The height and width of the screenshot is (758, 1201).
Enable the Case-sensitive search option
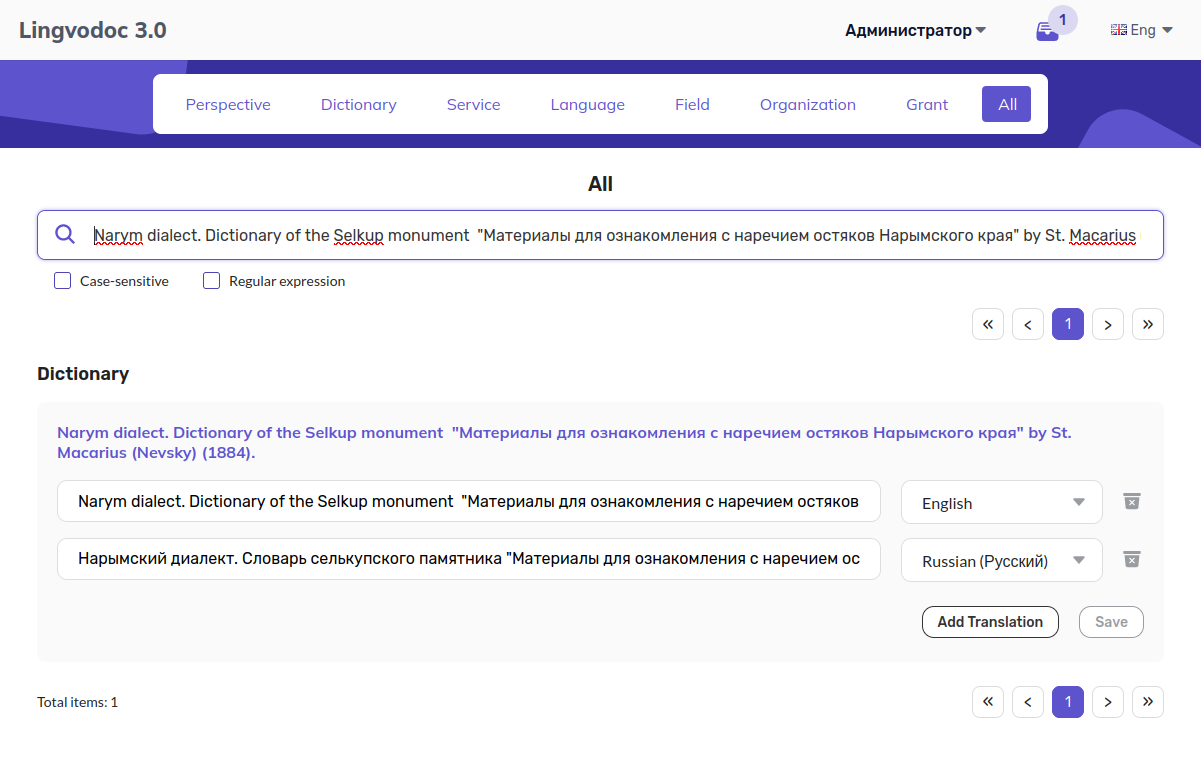click(62, 281)
